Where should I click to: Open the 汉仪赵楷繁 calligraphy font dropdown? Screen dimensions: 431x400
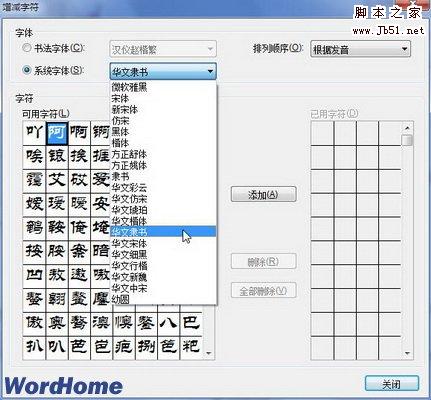click(163, 49)
